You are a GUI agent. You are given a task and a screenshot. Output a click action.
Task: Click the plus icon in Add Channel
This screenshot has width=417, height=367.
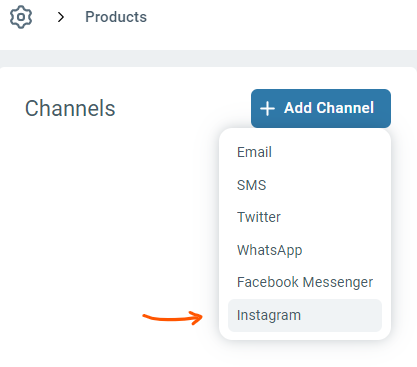coord(267,109)
